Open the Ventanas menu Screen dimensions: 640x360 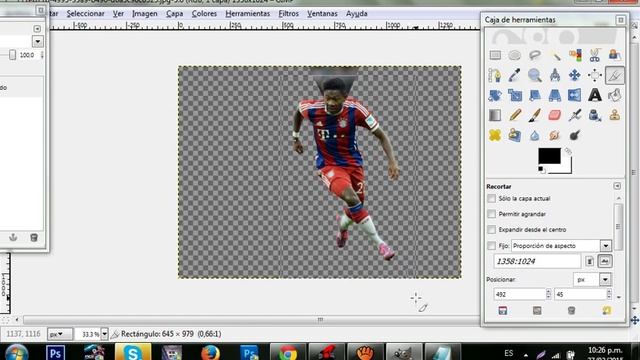[322, 13]
